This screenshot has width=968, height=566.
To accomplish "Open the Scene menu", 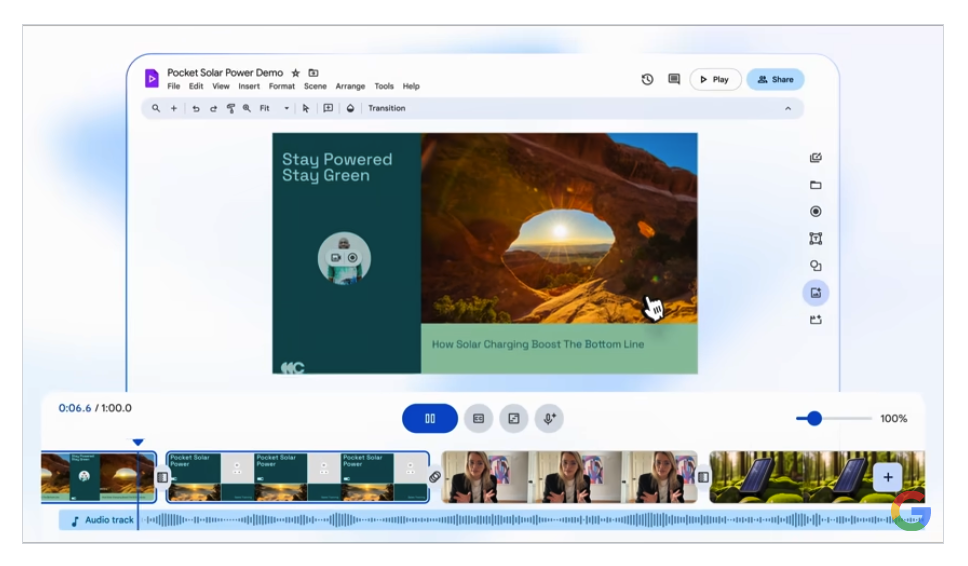I will pyautogui.click(x=315, y=87).
